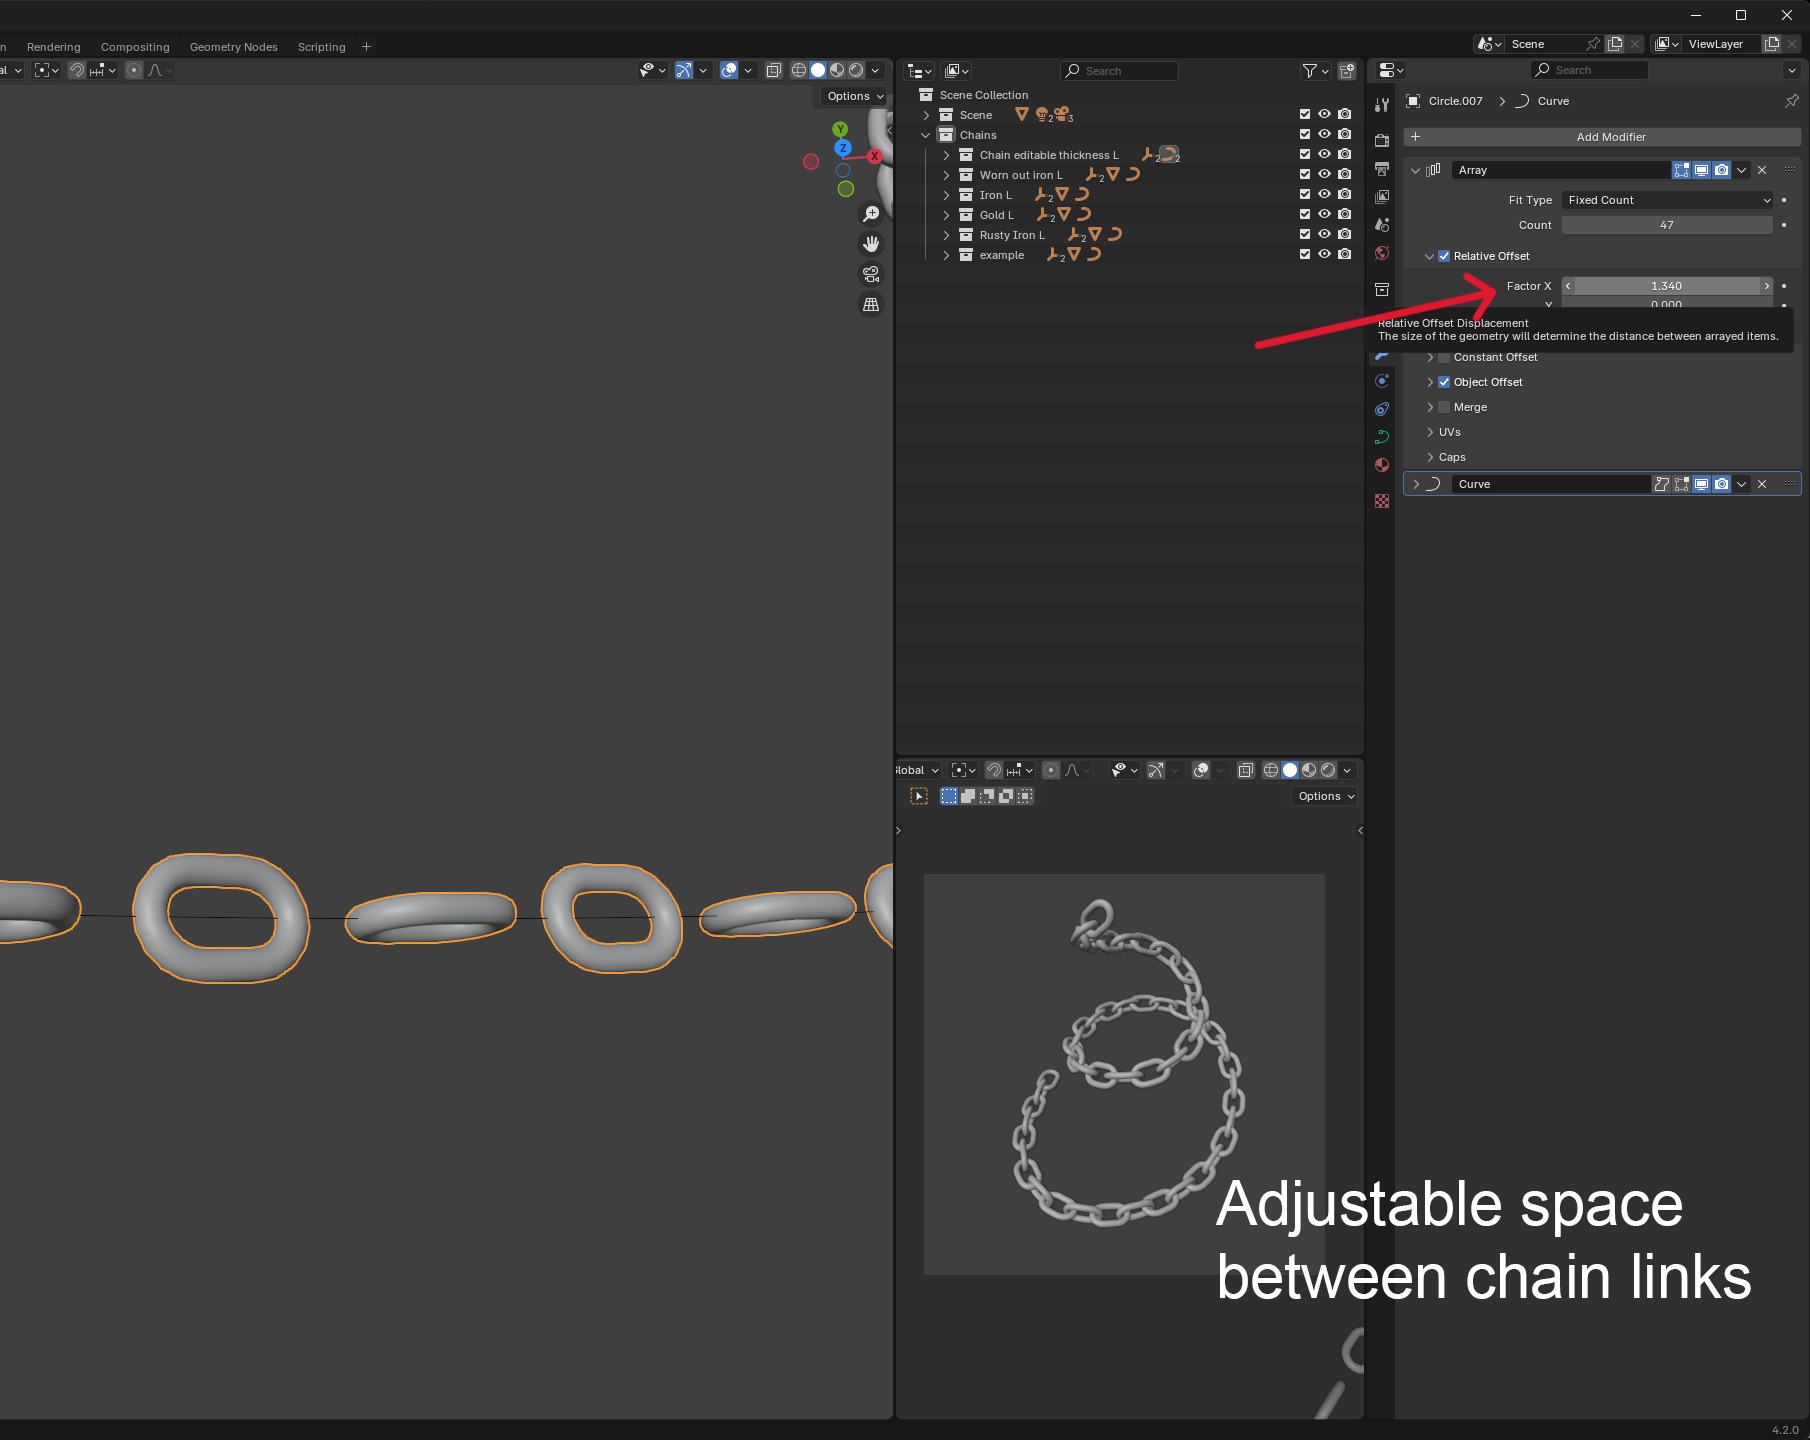Open the Scene properties tab

click(1382, 224)
